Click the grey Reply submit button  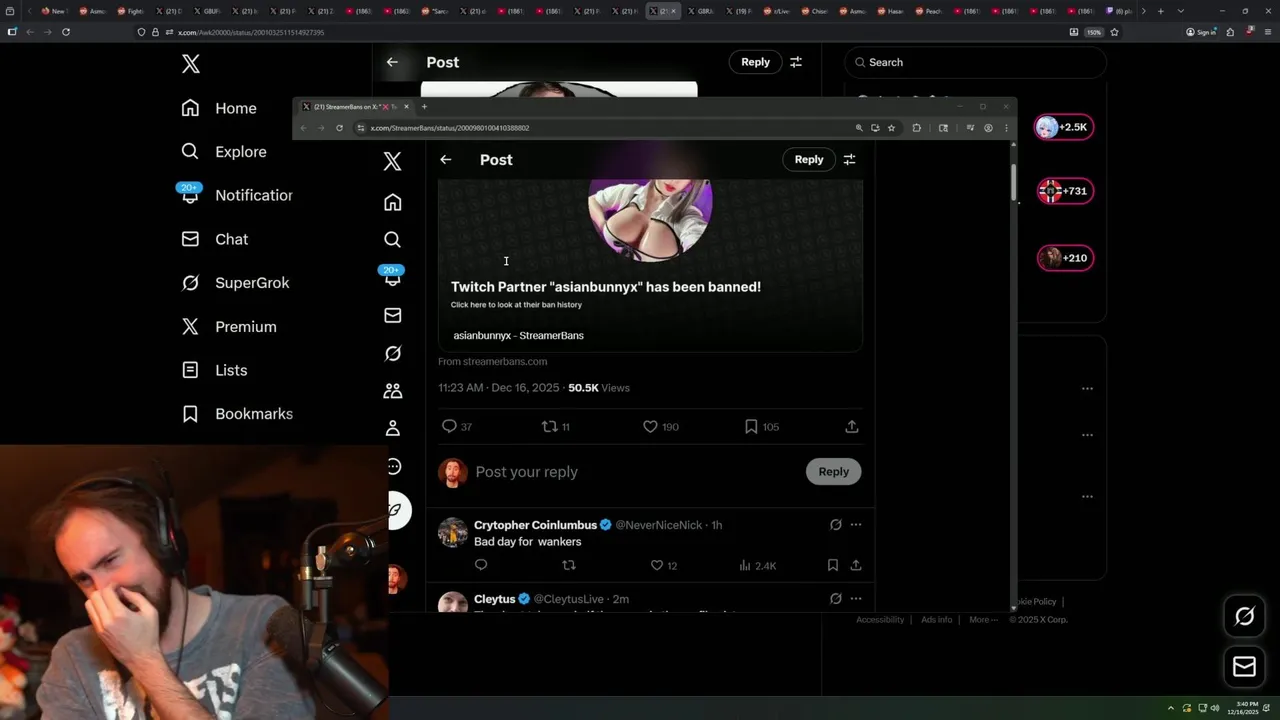(x=834, y=472)
